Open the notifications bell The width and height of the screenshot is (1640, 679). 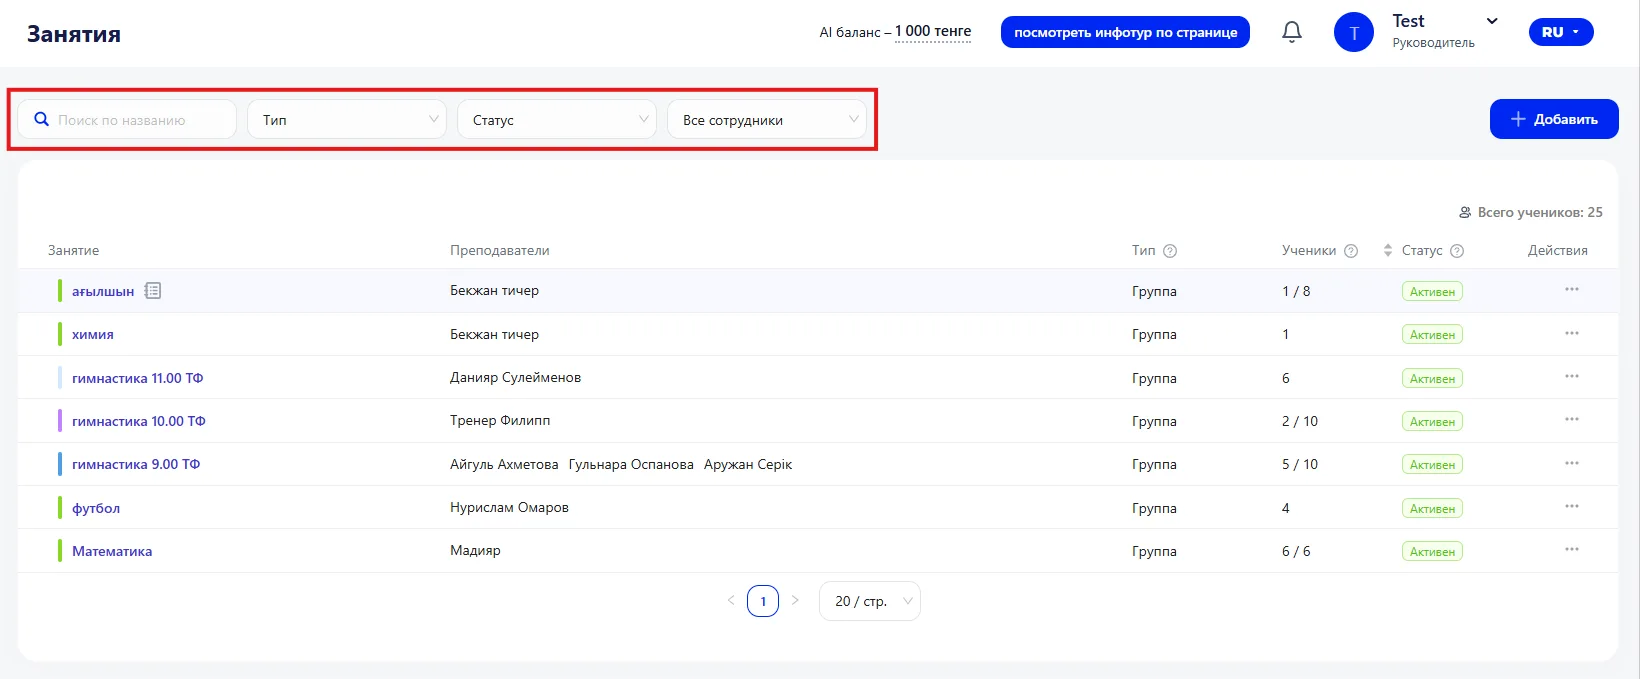(x=1292, y=32)
